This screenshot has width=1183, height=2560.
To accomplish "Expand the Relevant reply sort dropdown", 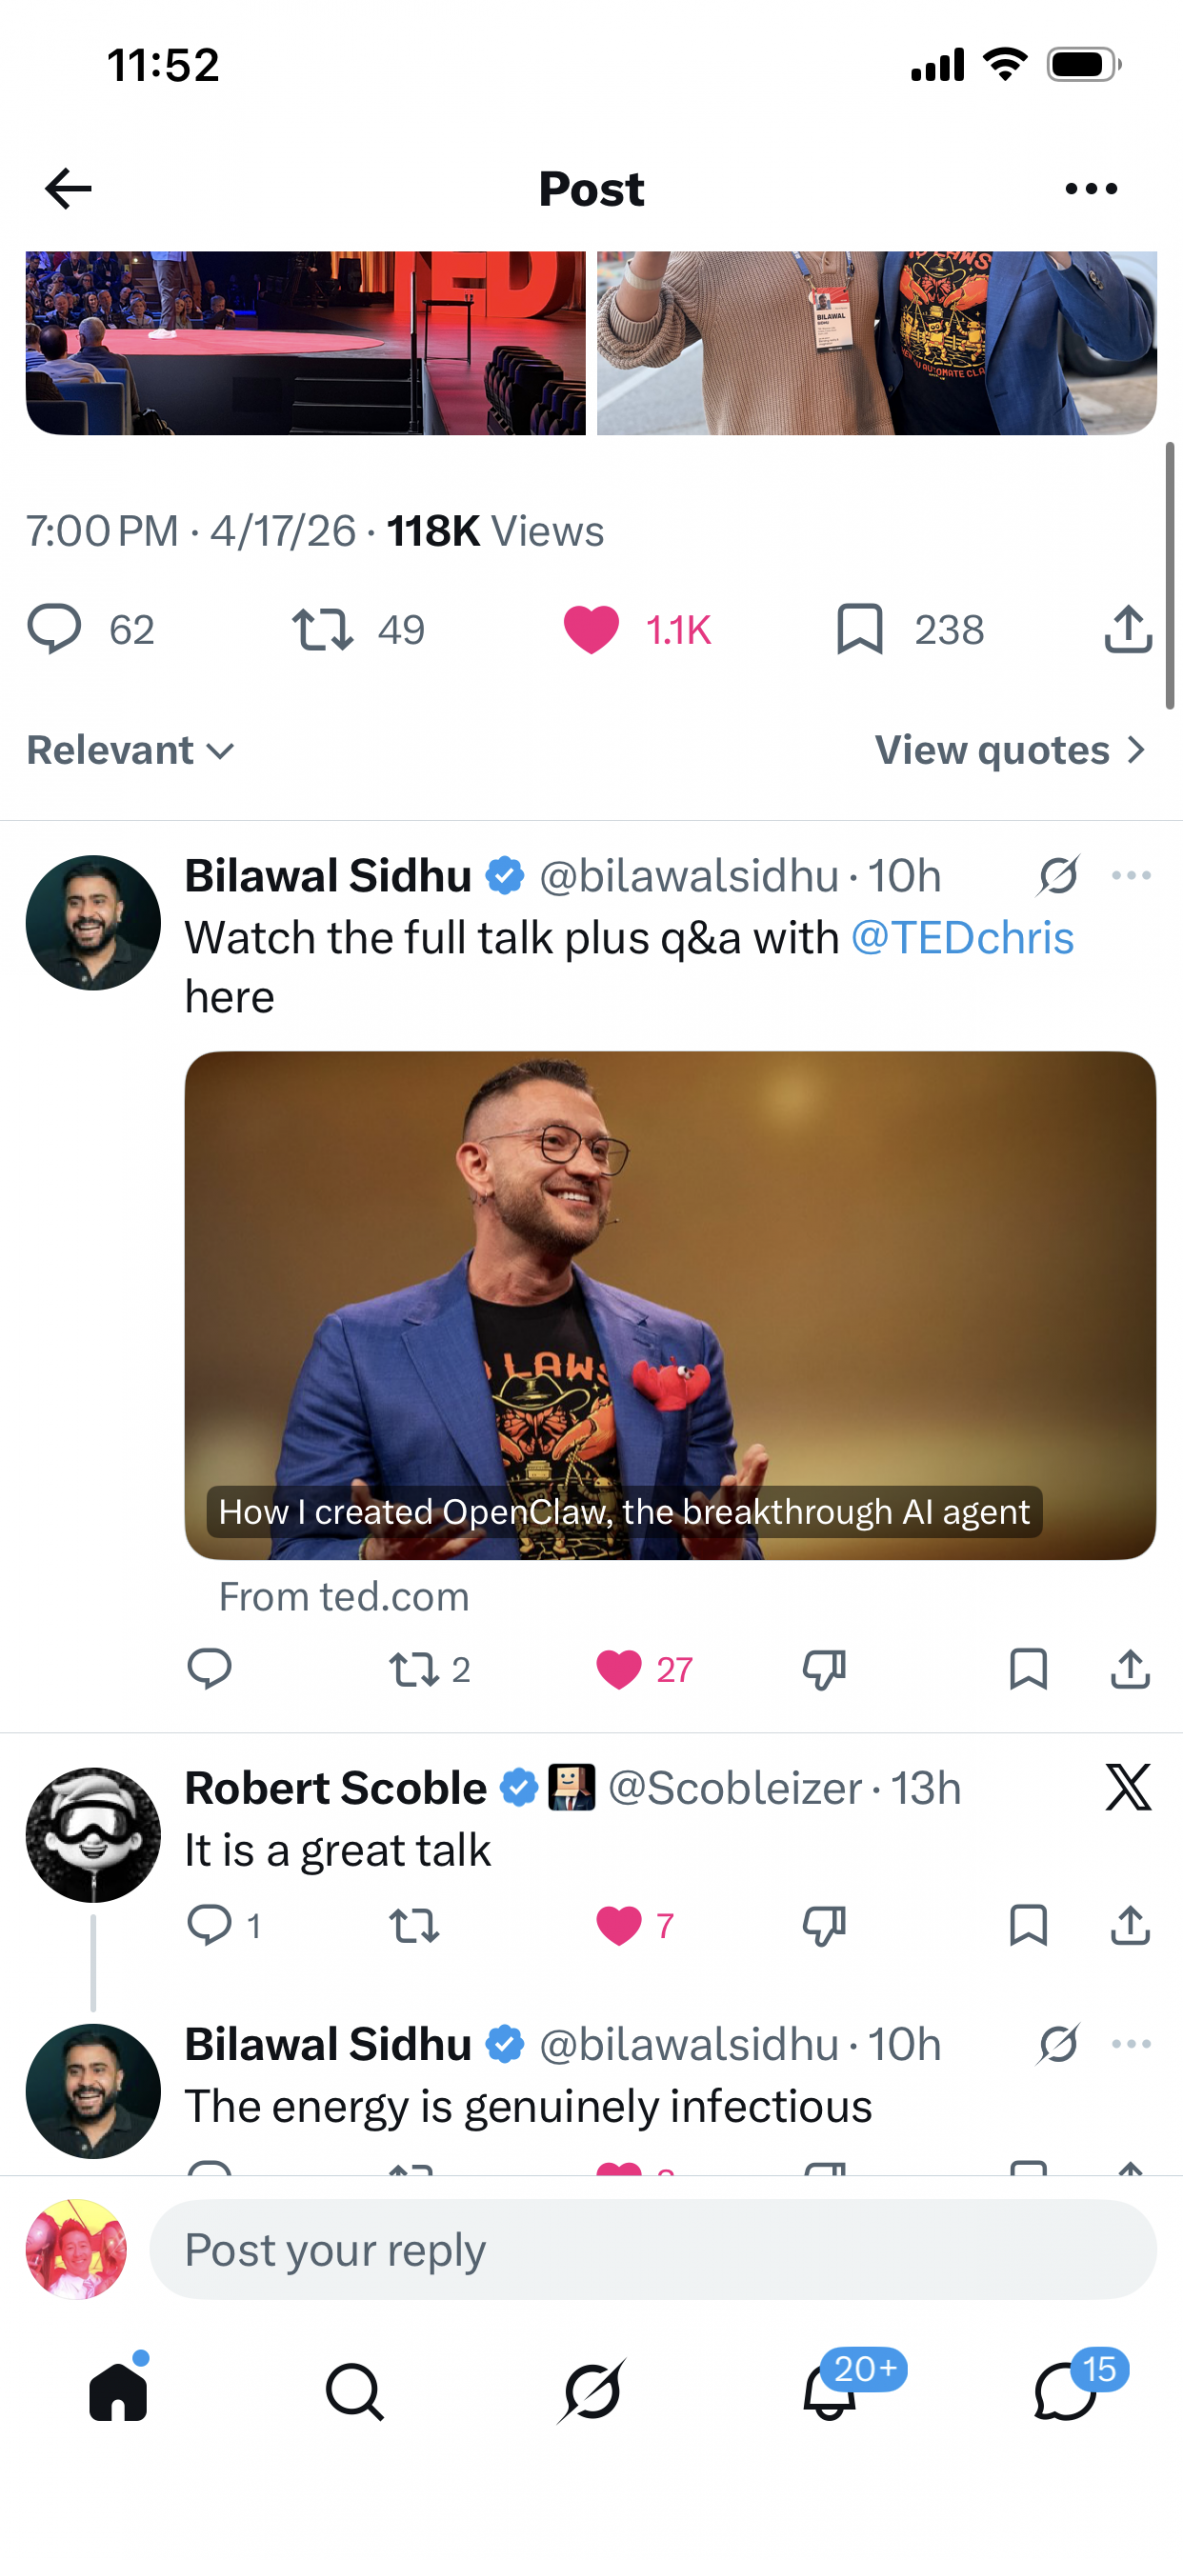I will (x=130, y=750).
